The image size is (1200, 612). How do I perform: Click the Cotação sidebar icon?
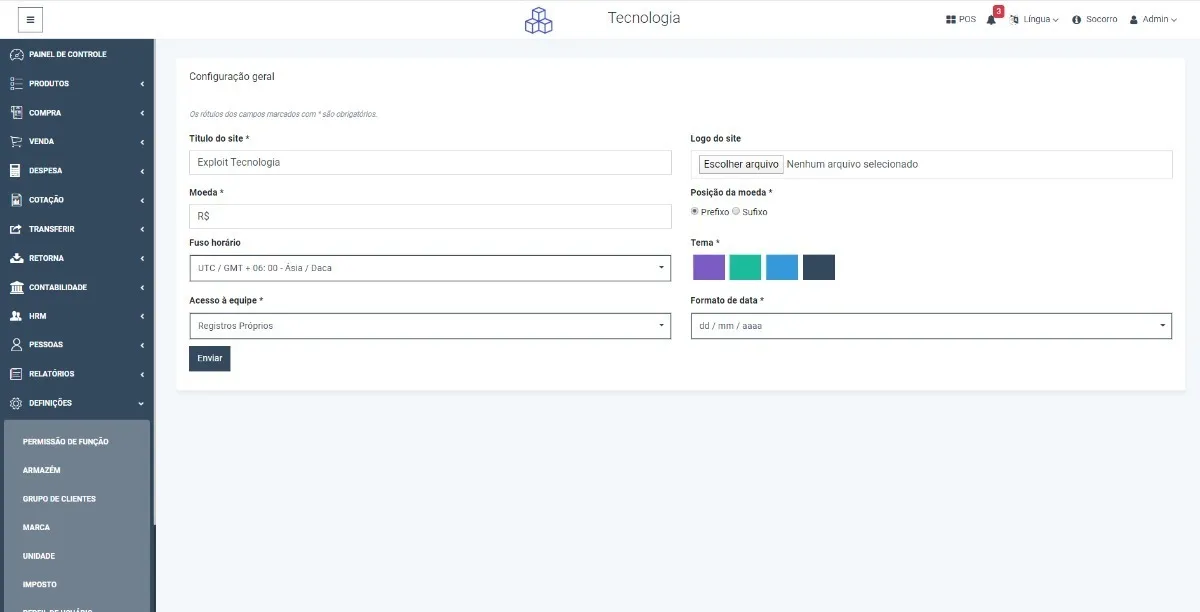pyautogui.click(x=16, y=199)
